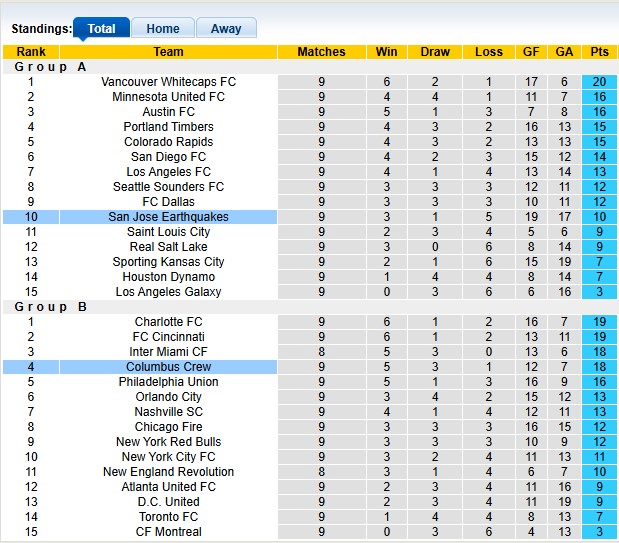This screenshot has width=619, height=543.
Task: Click the Portland Timbers team name
Action: [168, 127]
